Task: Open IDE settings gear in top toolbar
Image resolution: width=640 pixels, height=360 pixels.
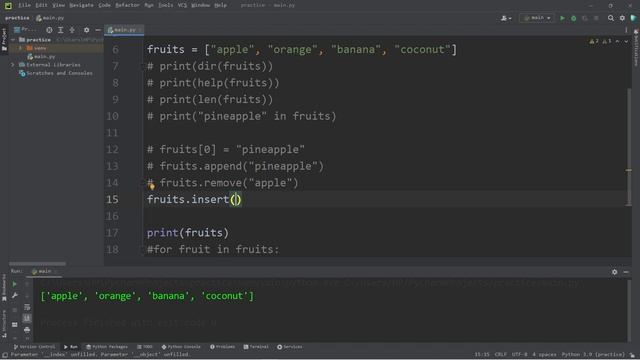Action: 622,18
